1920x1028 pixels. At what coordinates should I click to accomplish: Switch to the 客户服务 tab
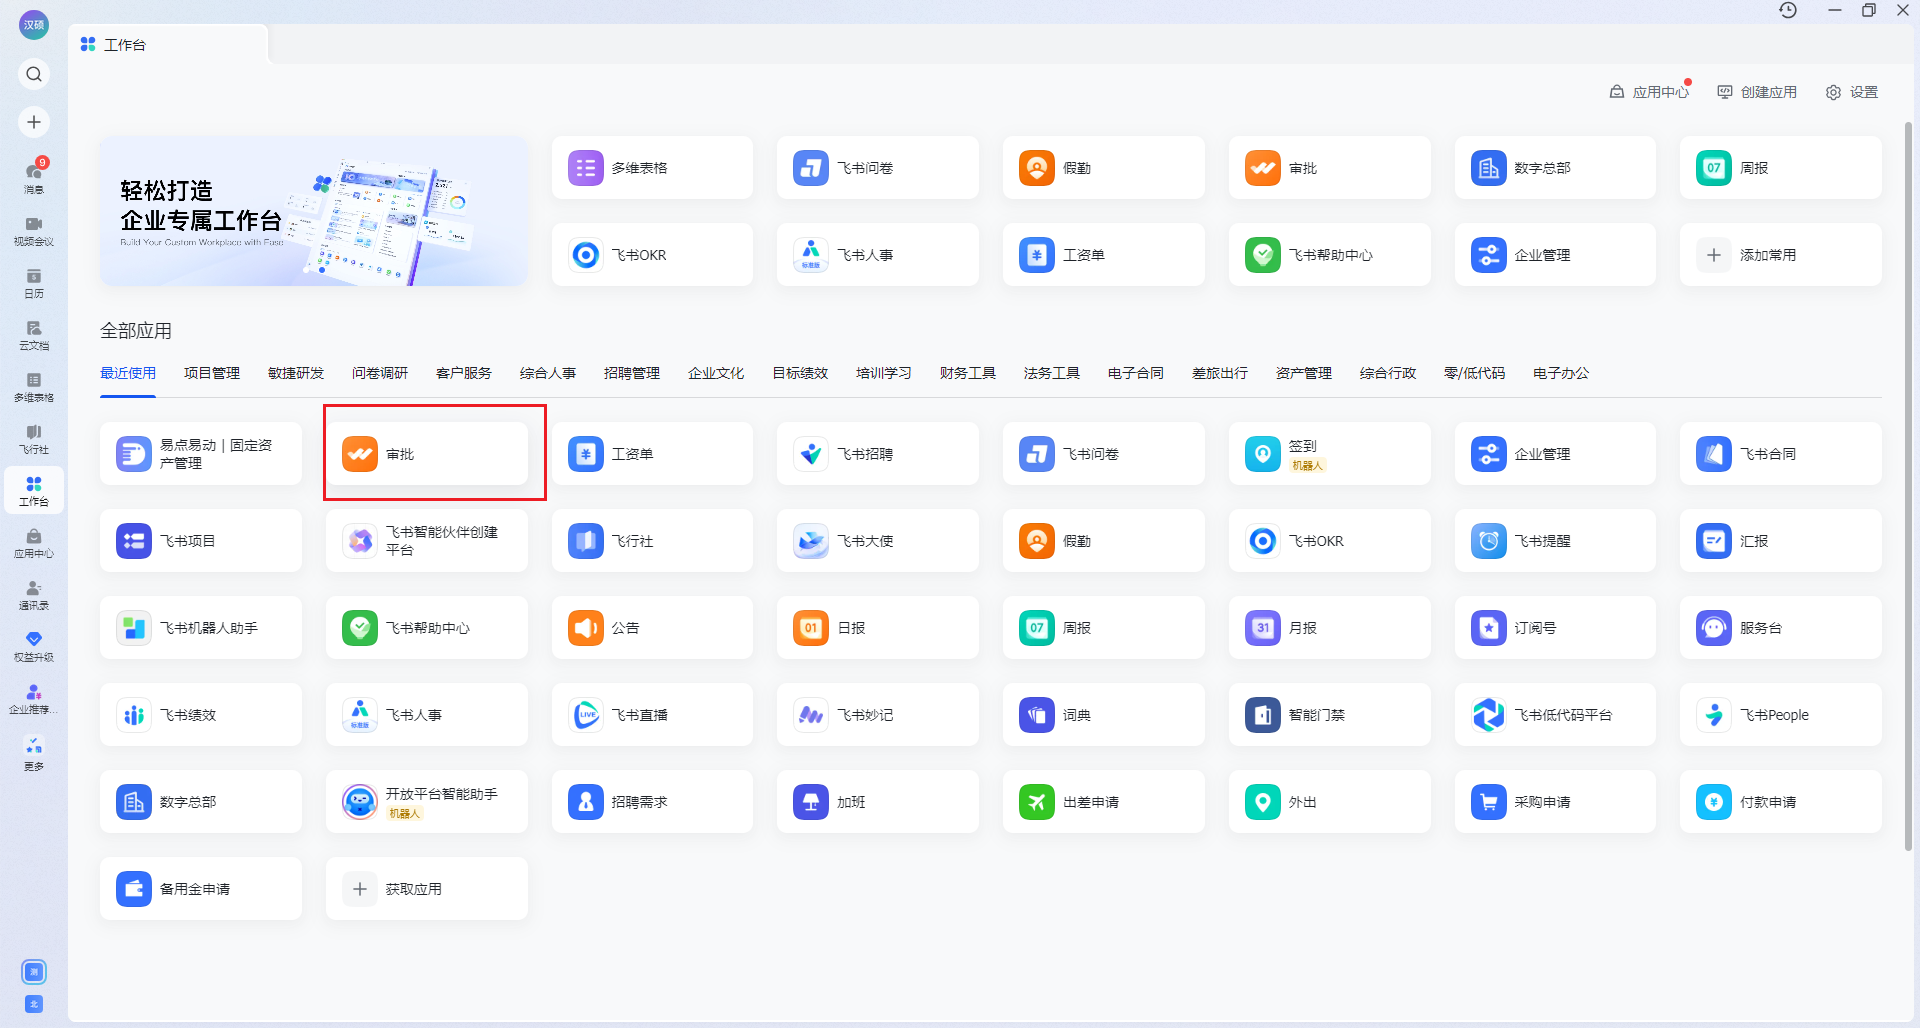click(x=464, y=373)
